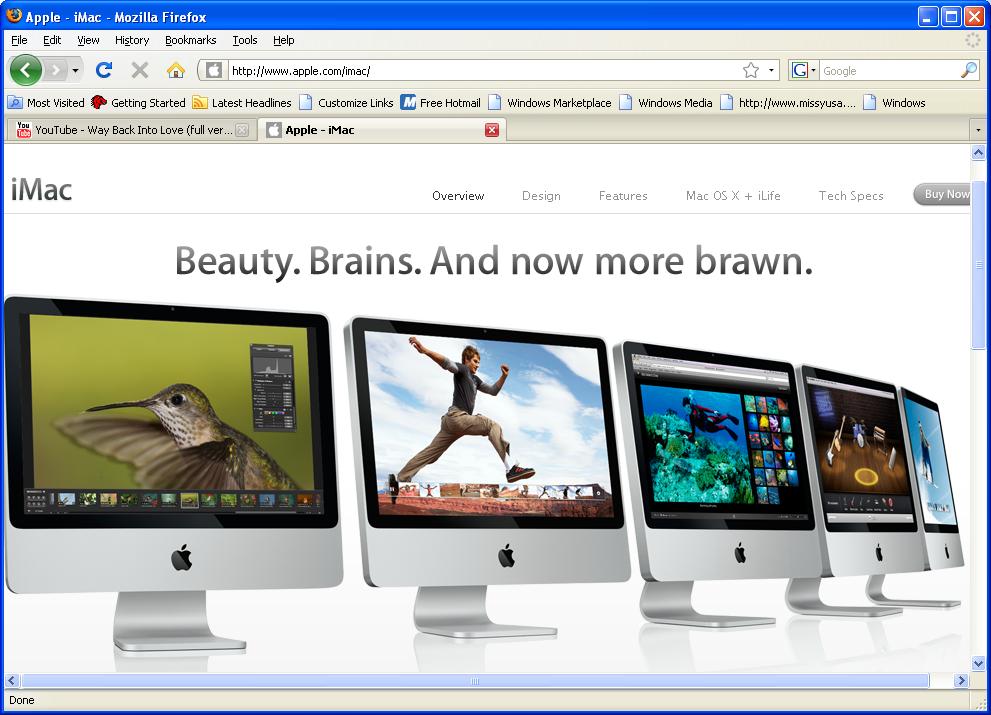Click the vertical scrollbar thumb
Viewport: 991px width, 715px height.
[x=978, y=264]
